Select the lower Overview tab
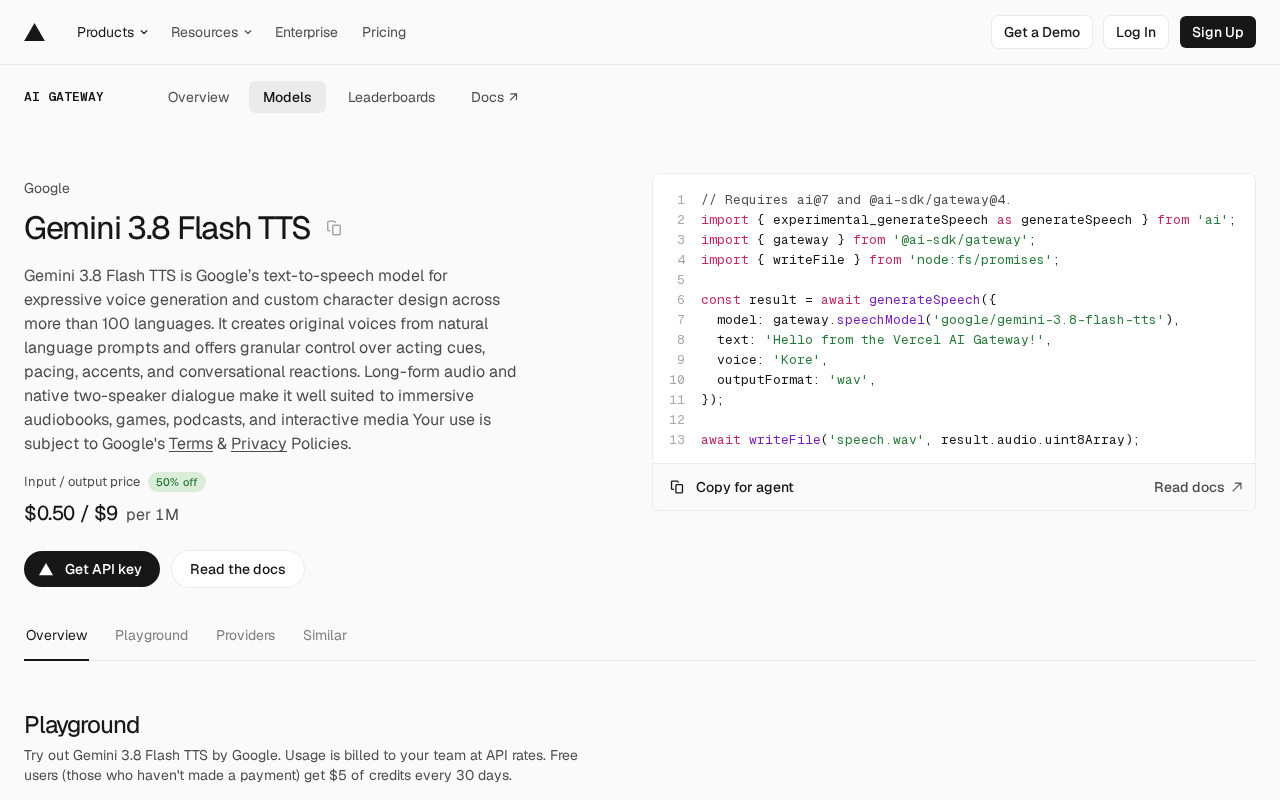Viewport: 1280px width, 800px height. tap(57, 635)
